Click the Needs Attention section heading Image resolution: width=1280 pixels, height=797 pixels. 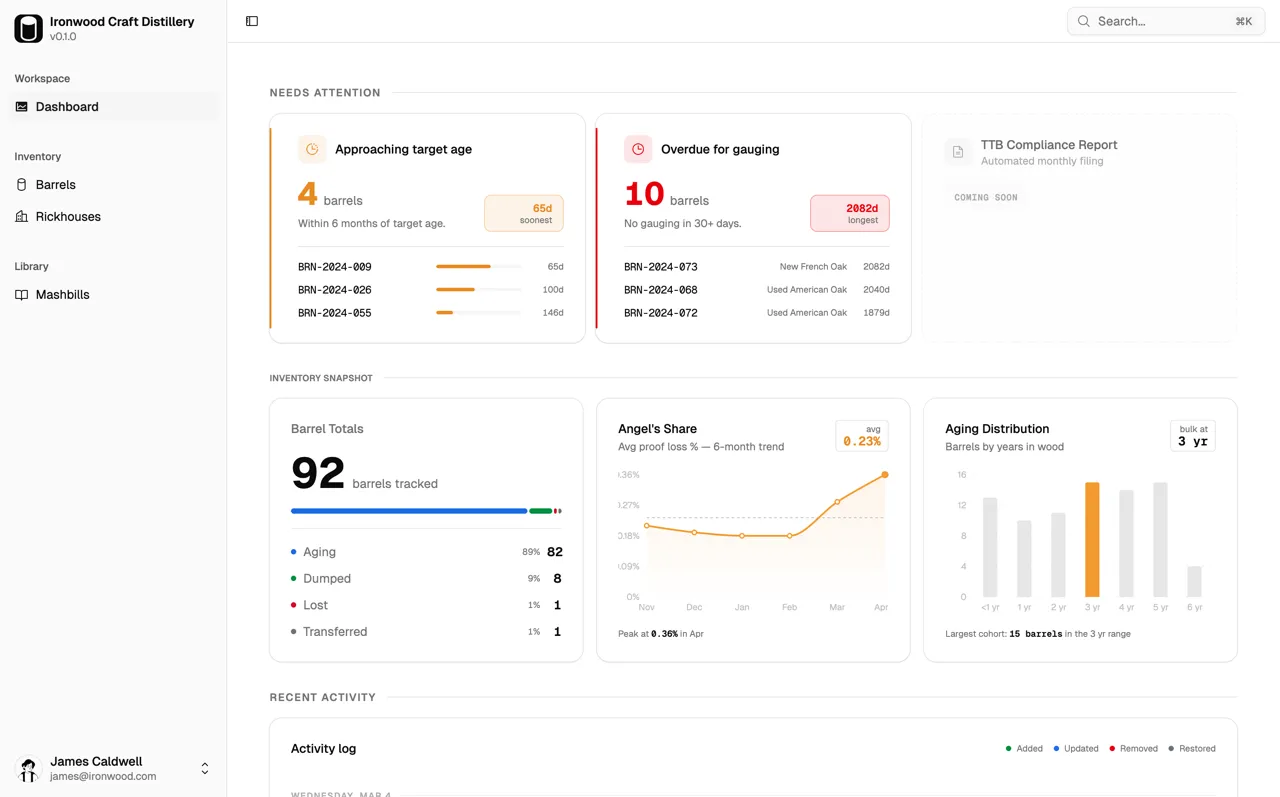click(x=324, y=92)
